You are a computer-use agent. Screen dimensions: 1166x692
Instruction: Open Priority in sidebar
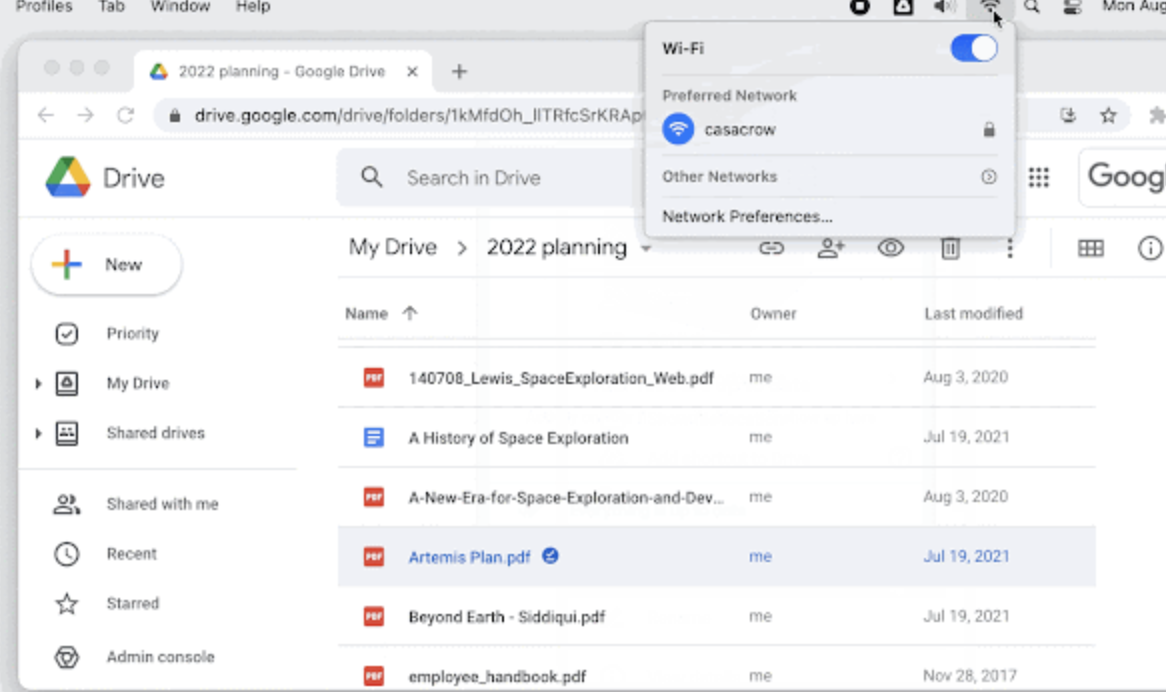tap(132, 334)
